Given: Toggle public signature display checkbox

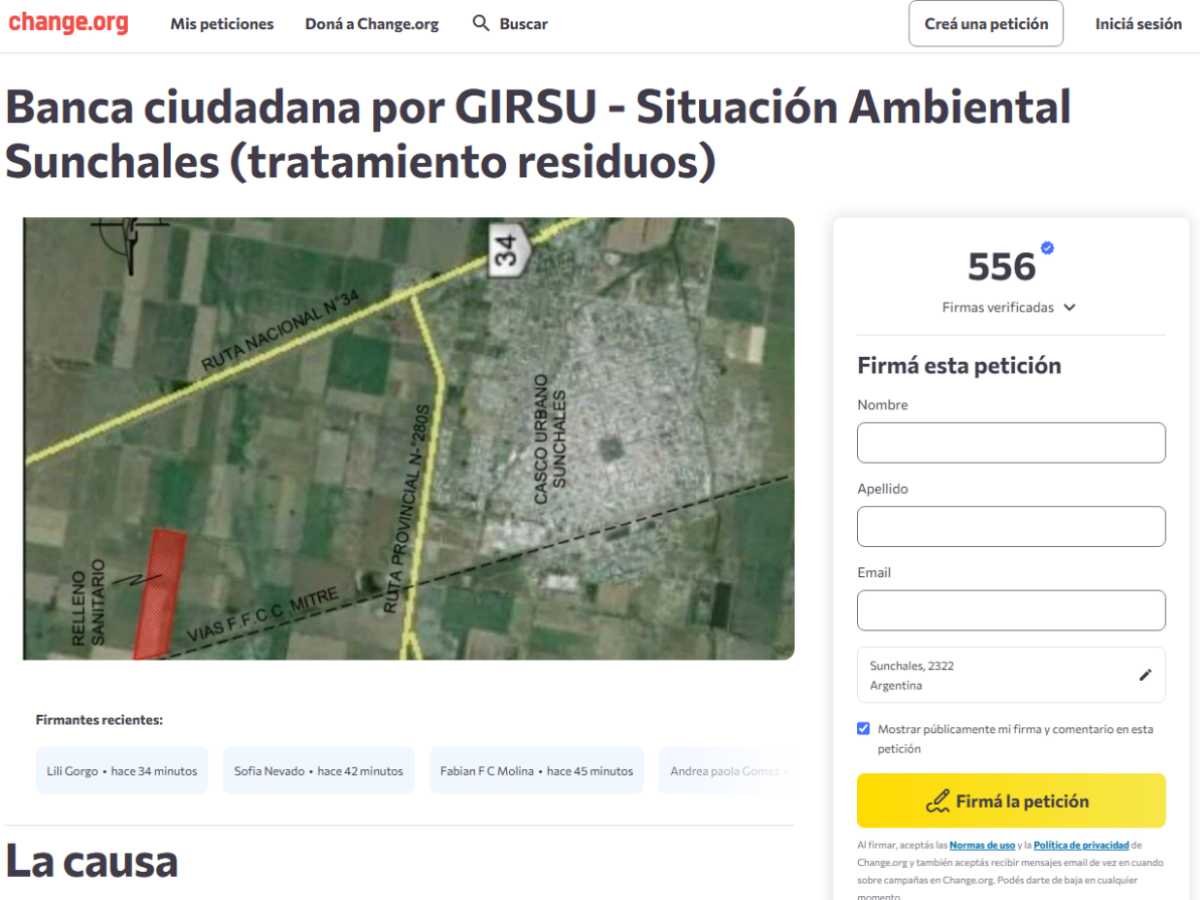Looking at the screenshot, I should coord(864,729).
